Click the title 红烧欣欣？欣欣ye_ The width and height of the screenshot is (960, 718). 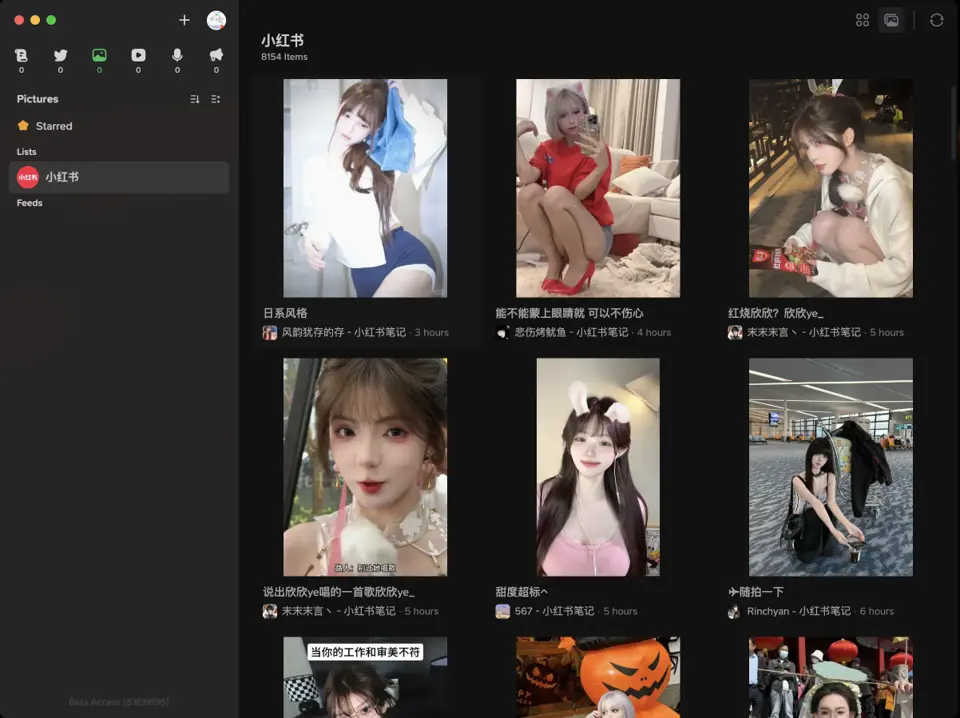tap(776, 313)
